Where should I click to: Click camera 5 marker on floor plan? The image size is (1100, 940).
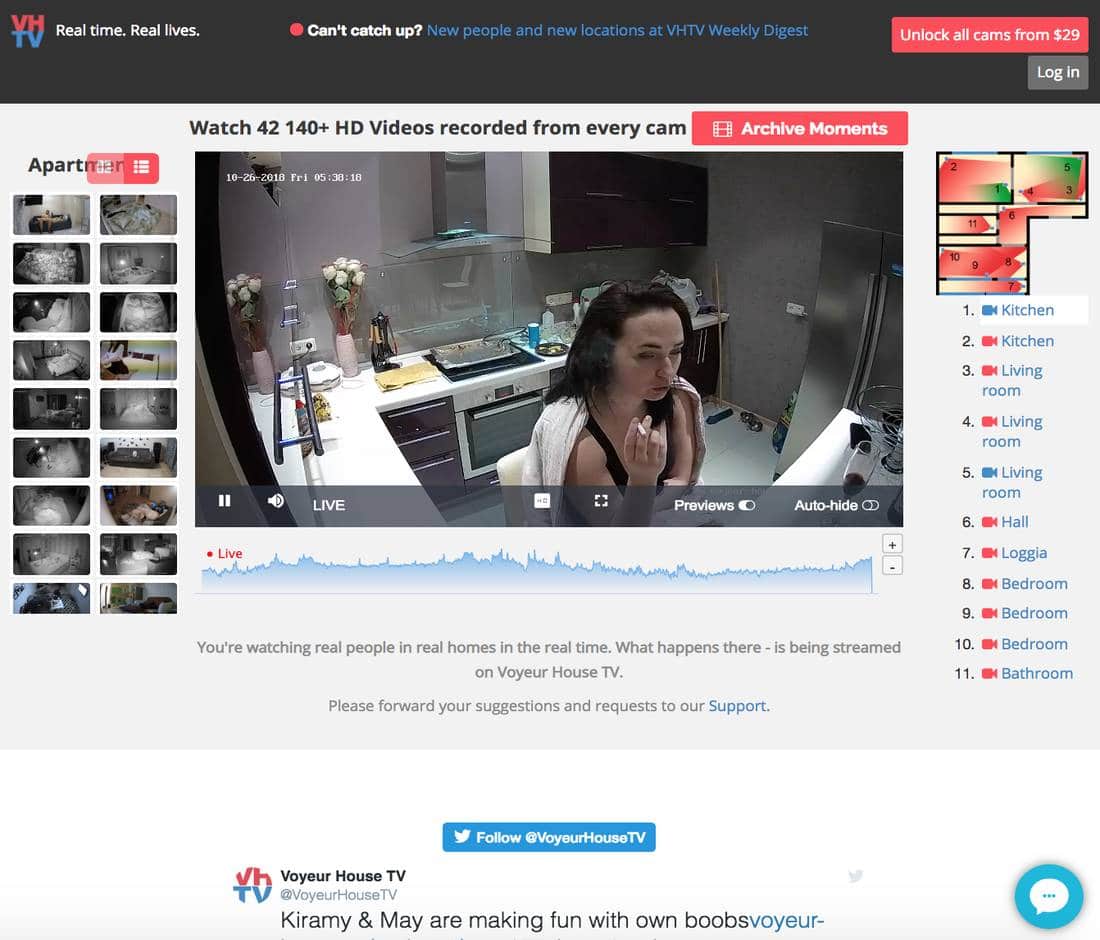1067,167
